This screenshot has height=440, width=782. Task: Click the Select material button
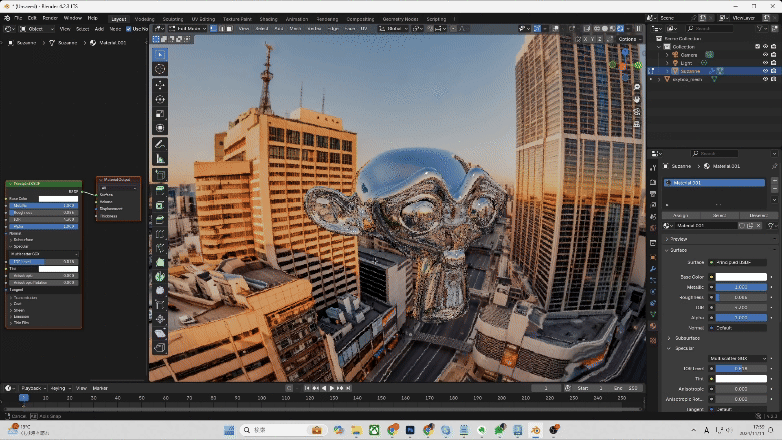tap(719, 216)
